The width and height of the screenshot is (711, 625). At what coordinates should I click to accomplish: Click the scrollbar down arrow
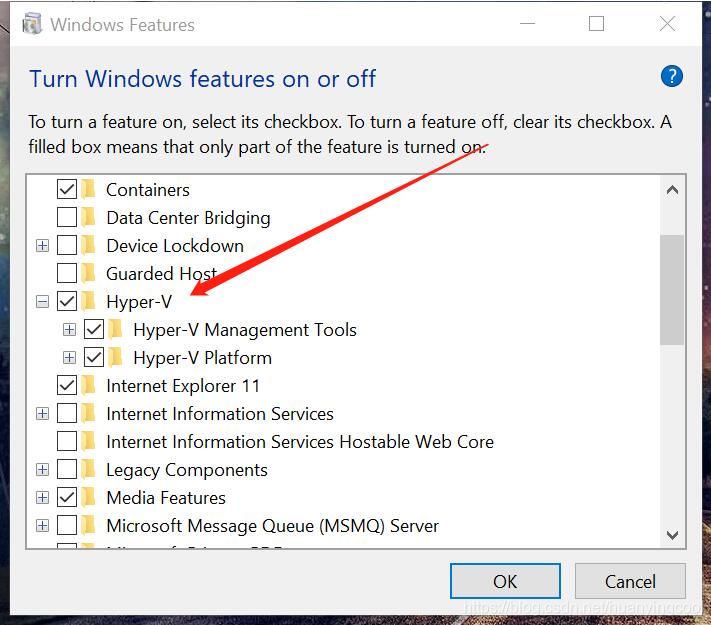tap(672, 535)
